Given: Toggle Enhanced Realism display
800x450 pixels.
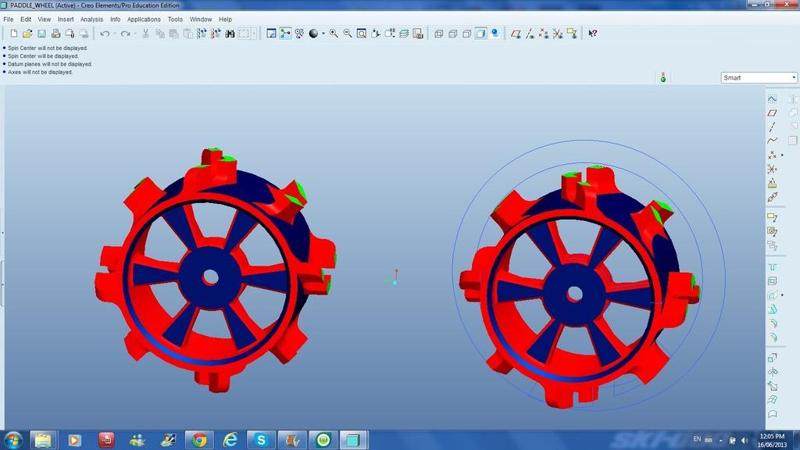Looking at the screenshot, I should (495, 34).
